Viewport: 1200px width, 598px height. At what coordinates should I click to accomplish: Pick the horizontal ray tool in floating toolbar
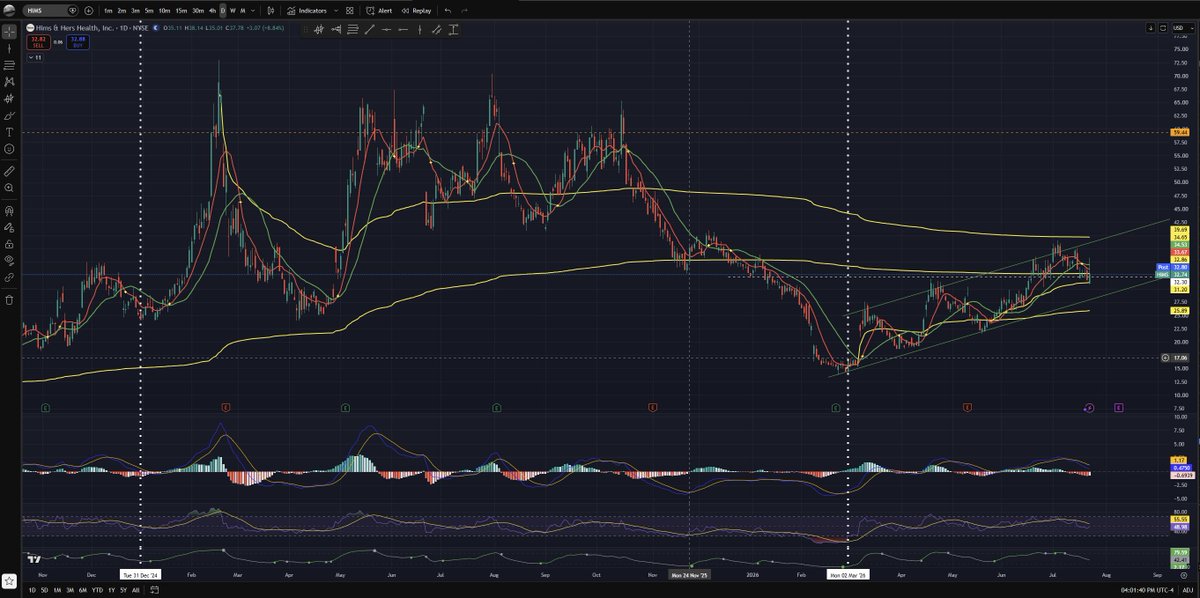point(403,30)
